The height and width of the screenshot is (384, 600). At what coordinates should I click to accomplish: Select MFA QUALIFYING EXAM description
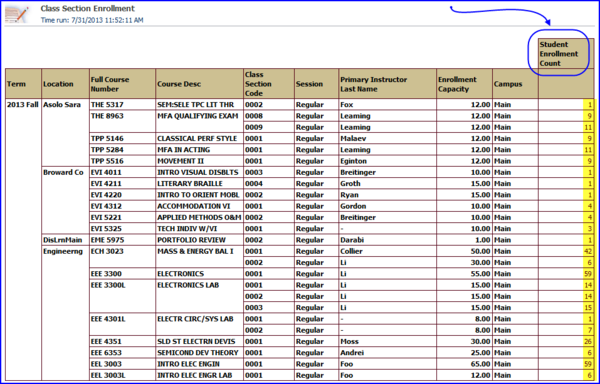click(198, 116)
